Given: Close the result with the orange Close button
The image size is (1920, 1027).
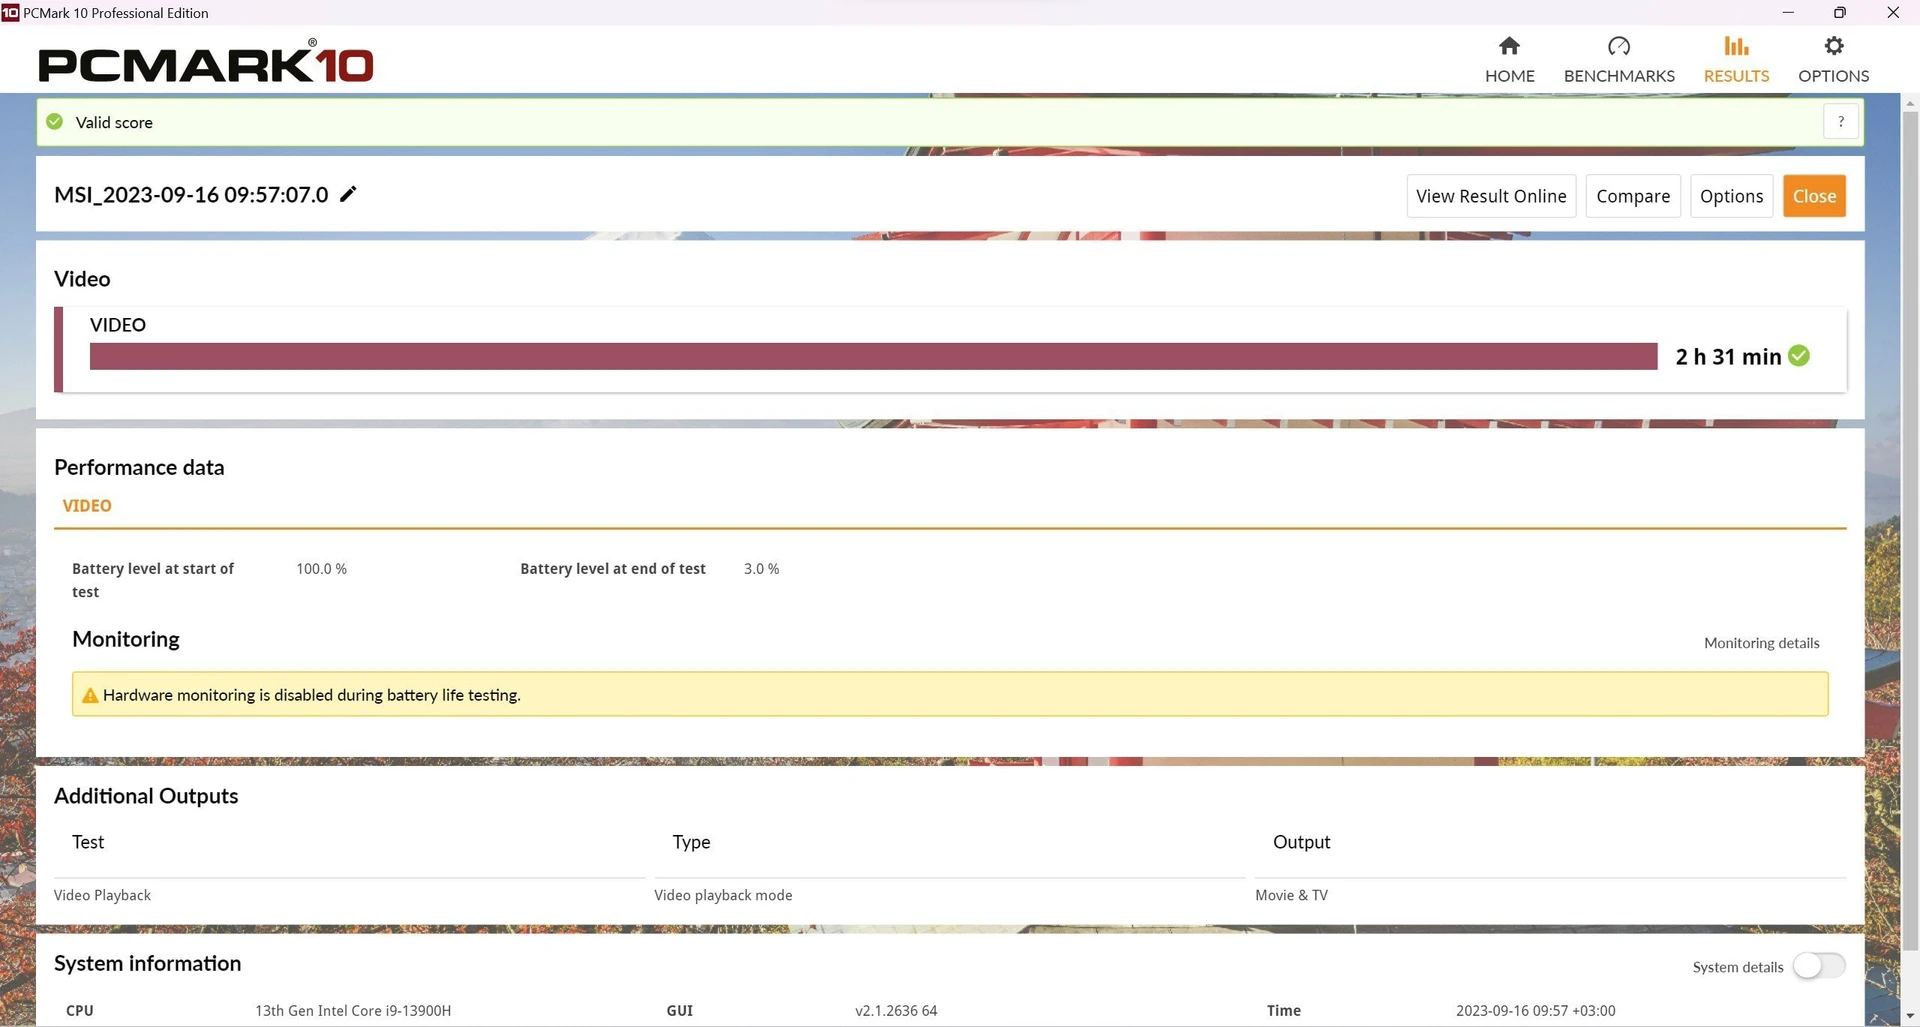Looking at the screenshot, I should coord(1814,196).
